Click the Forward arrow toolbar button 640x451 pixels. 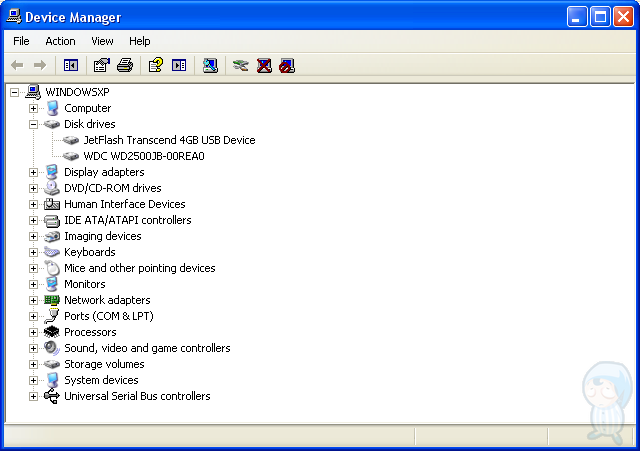pyautogui.click(x=40, y=65)
